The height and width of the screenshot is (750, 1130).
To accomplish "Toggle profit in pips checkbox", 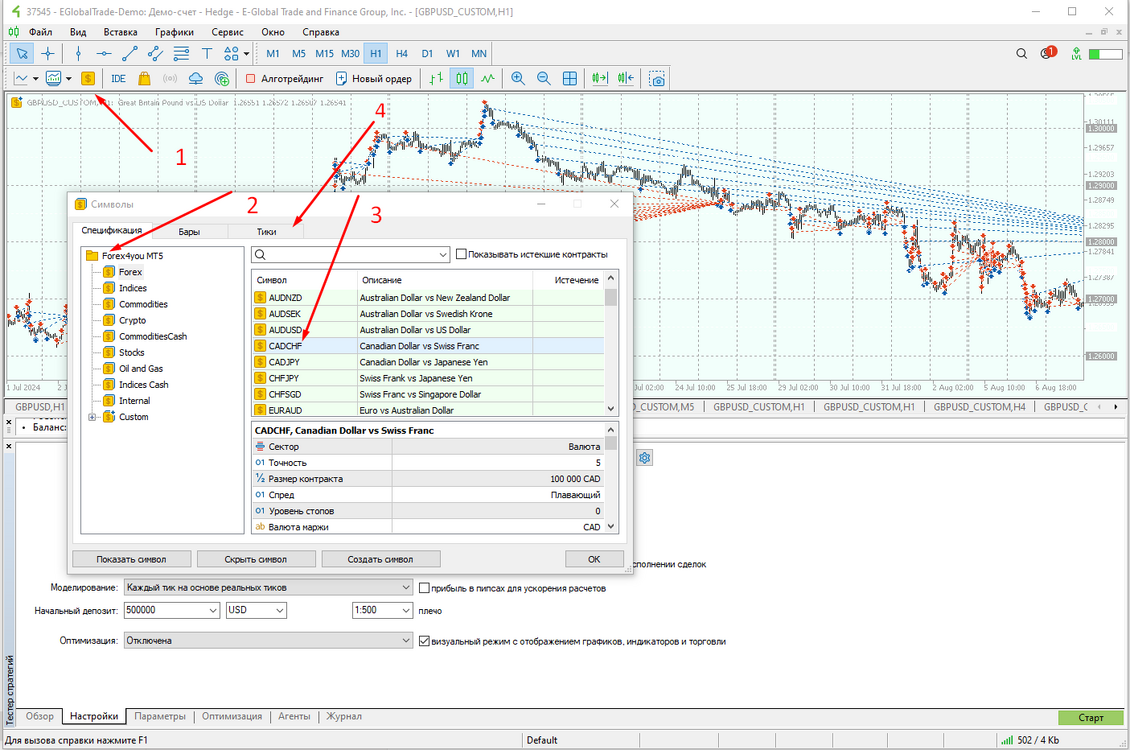I will click(x=424, y=588).
